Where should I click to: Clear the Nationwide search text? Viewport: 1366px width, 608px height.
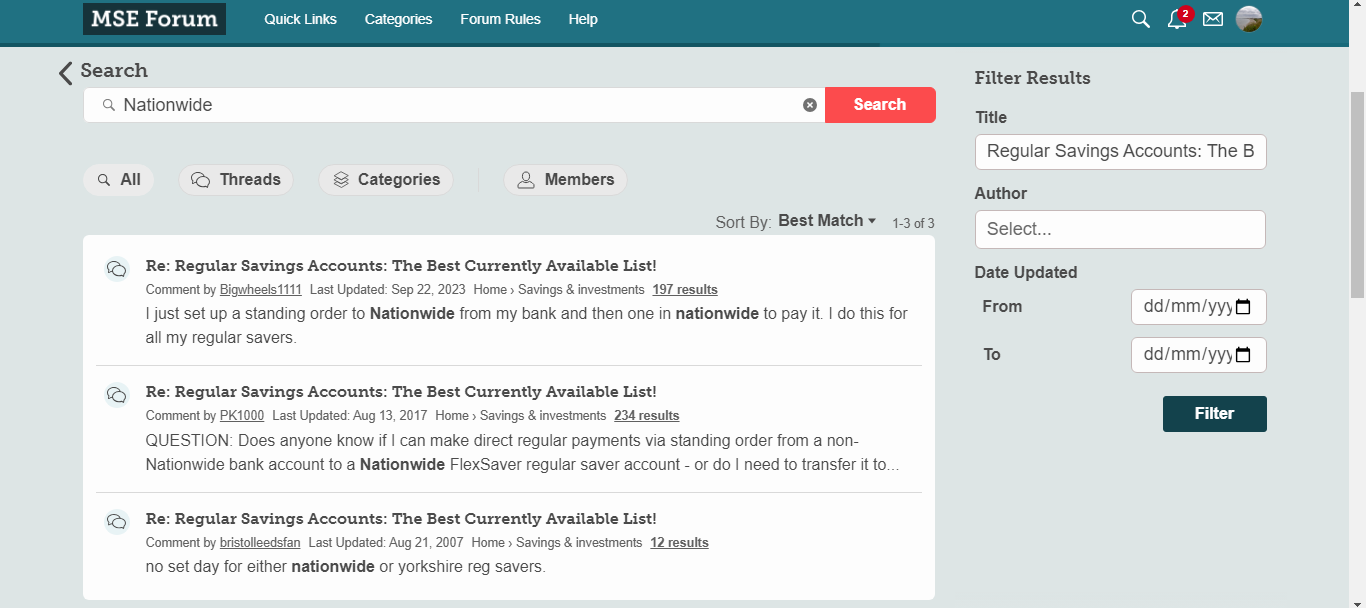click(810, 105)
